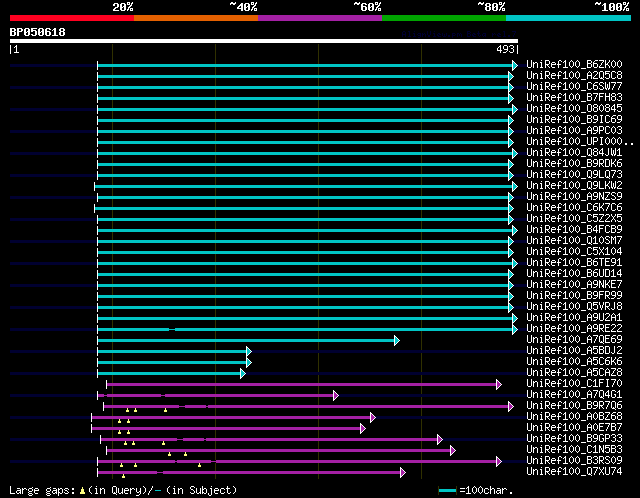Select the UniRef100_C5X104 label

point(574,252)
